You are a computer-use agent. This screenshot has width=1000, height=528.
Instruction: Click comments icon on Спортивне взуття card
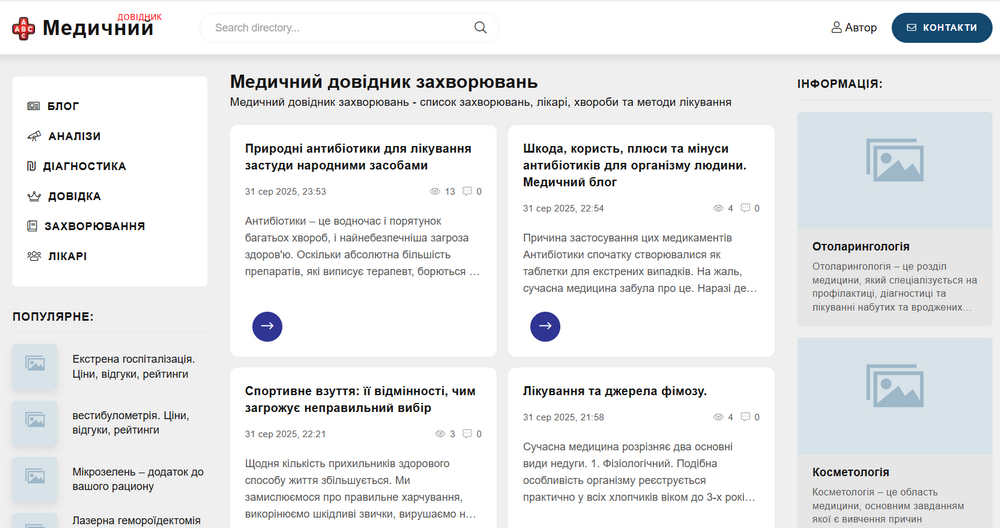[467, 434]
